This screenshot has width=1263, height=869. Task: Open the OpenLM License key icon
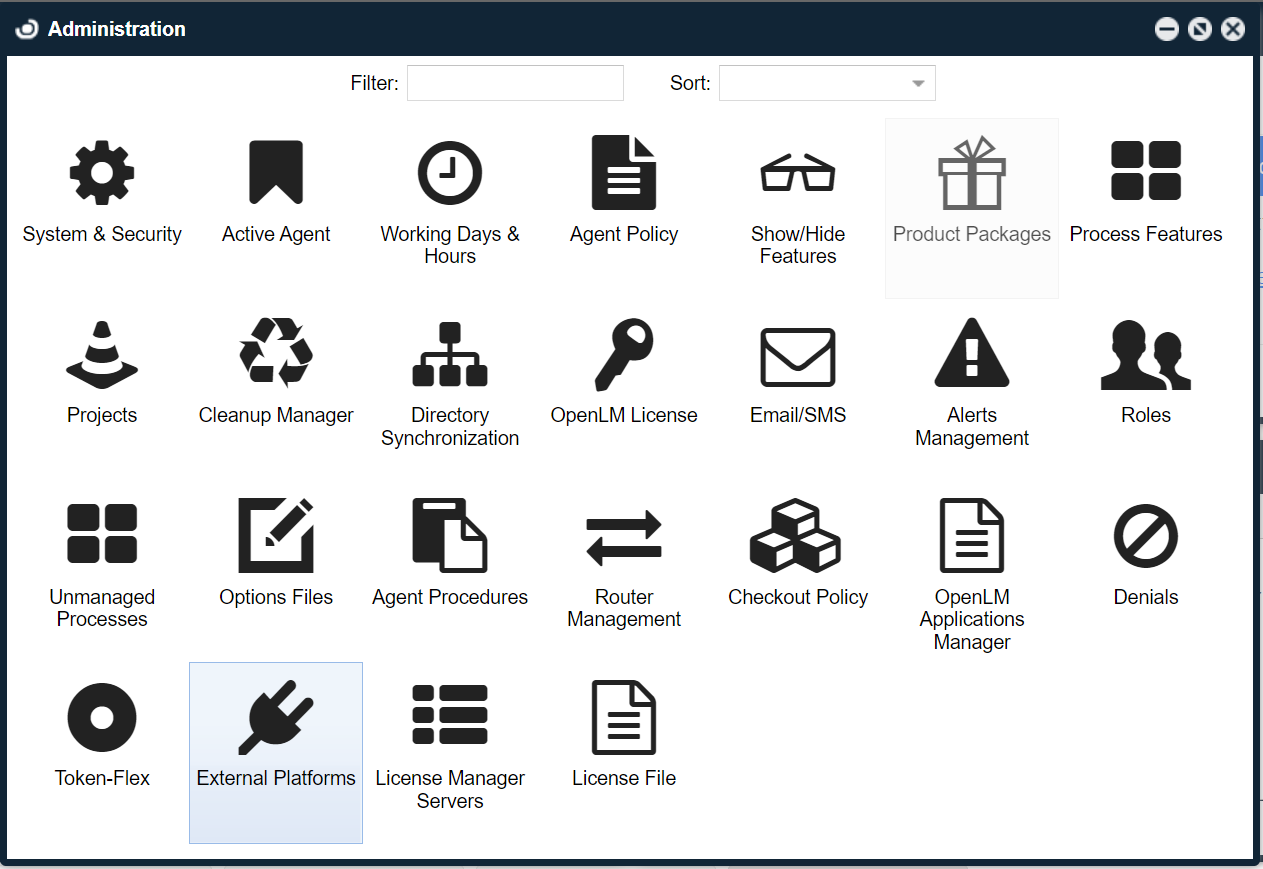[624, 354]
